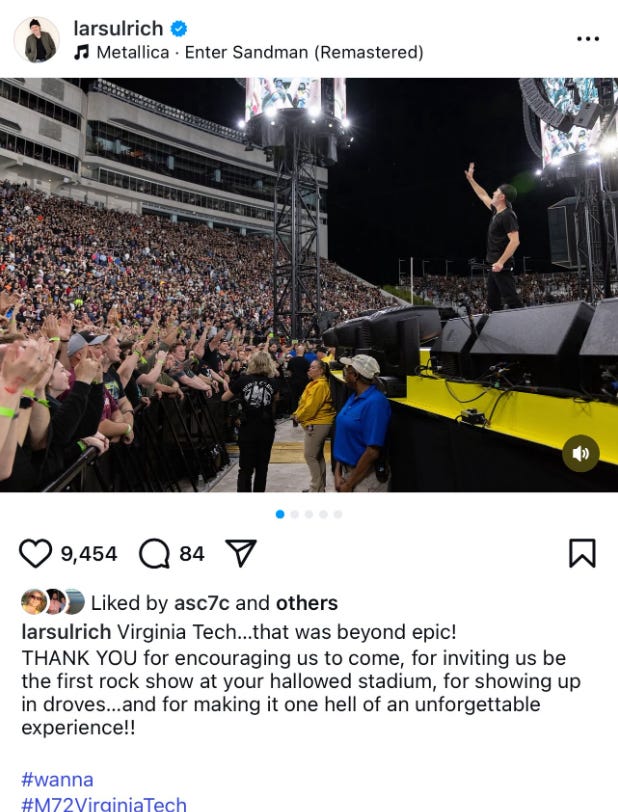
Task: Share the post using the paper plane icon
Action: pos(241,553)
